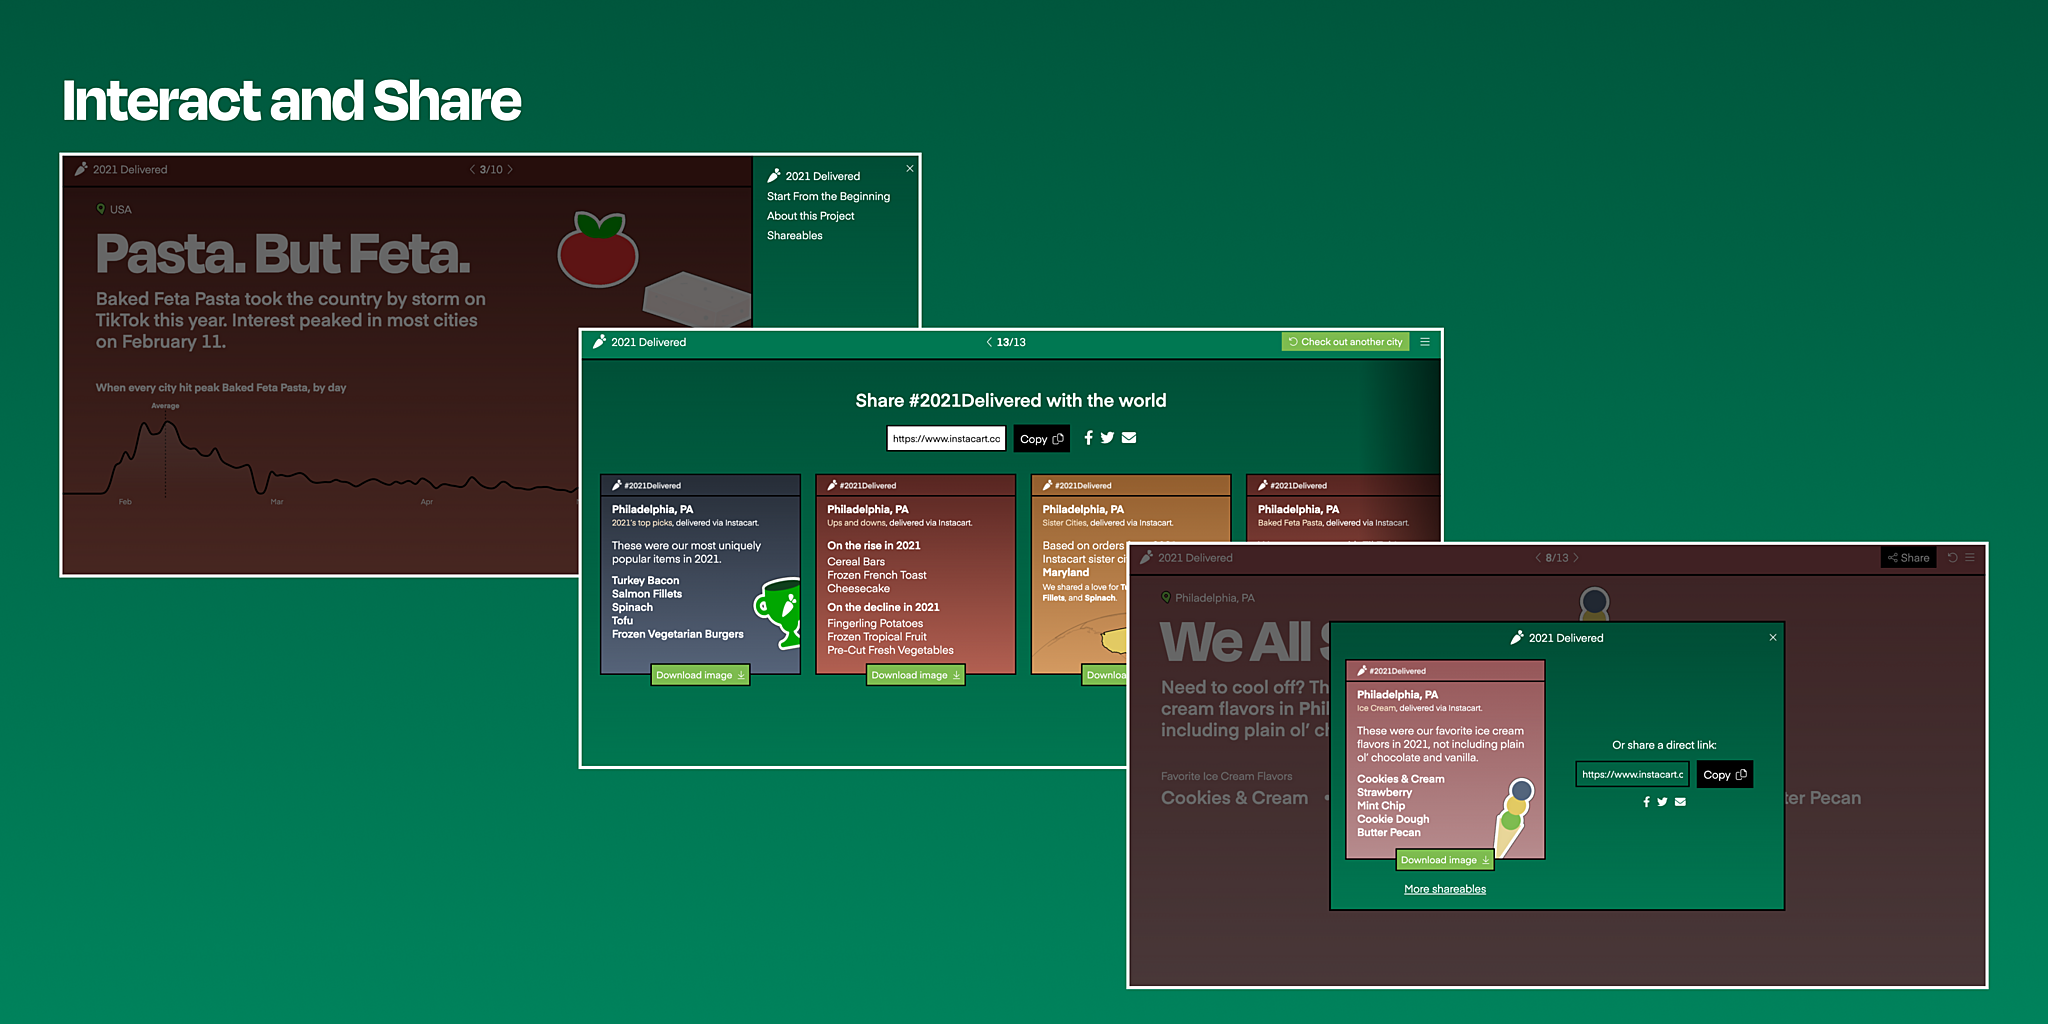Click the restart arrow icon beside Share
This screenshot has width=2048, height=1024.
1952,558
